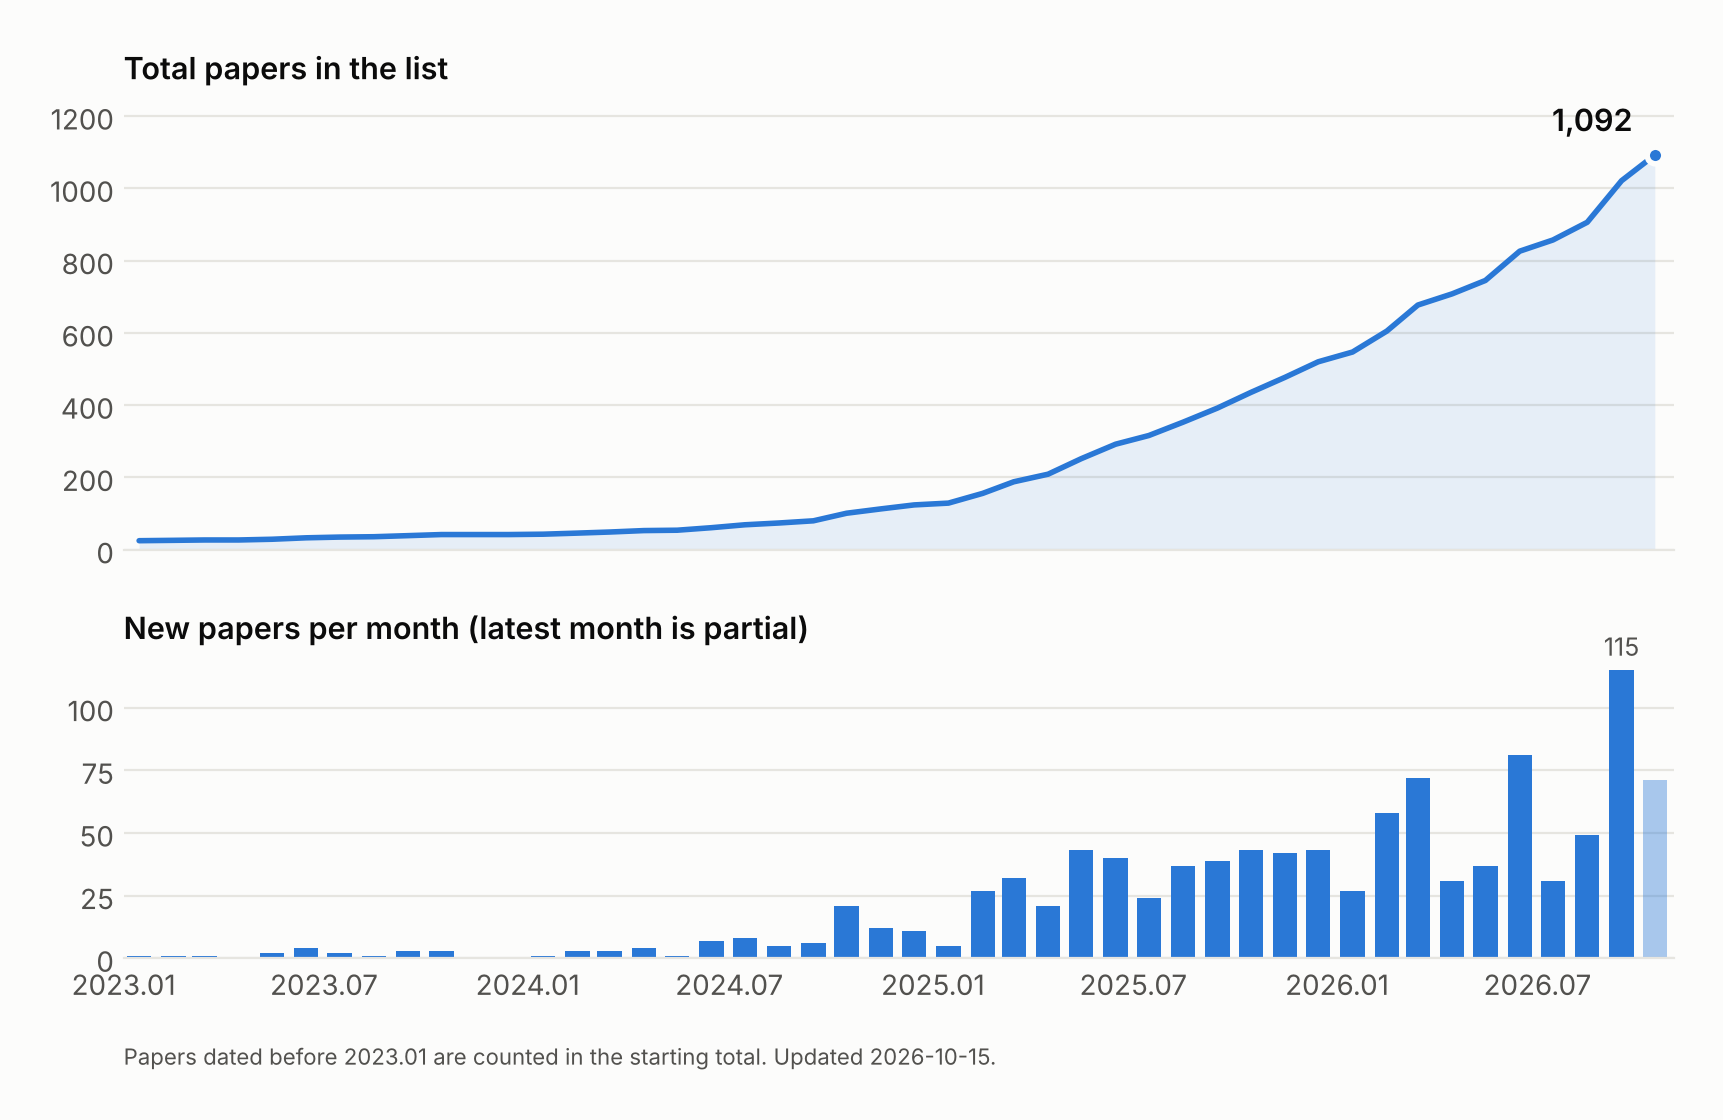Click the 800 y-axis label
Image resolution: width=1723 pixels, height=1120 pixels.
87,264
